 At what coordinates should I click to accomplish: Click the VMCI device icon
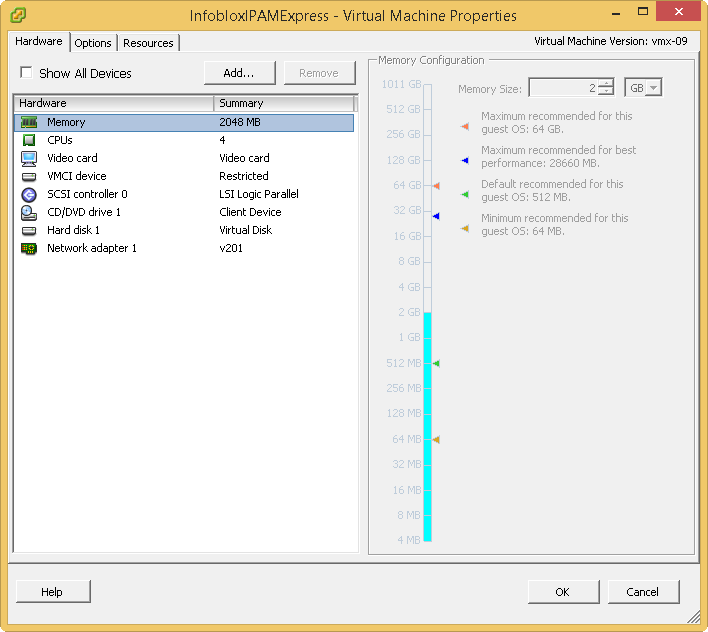(29, 177)
